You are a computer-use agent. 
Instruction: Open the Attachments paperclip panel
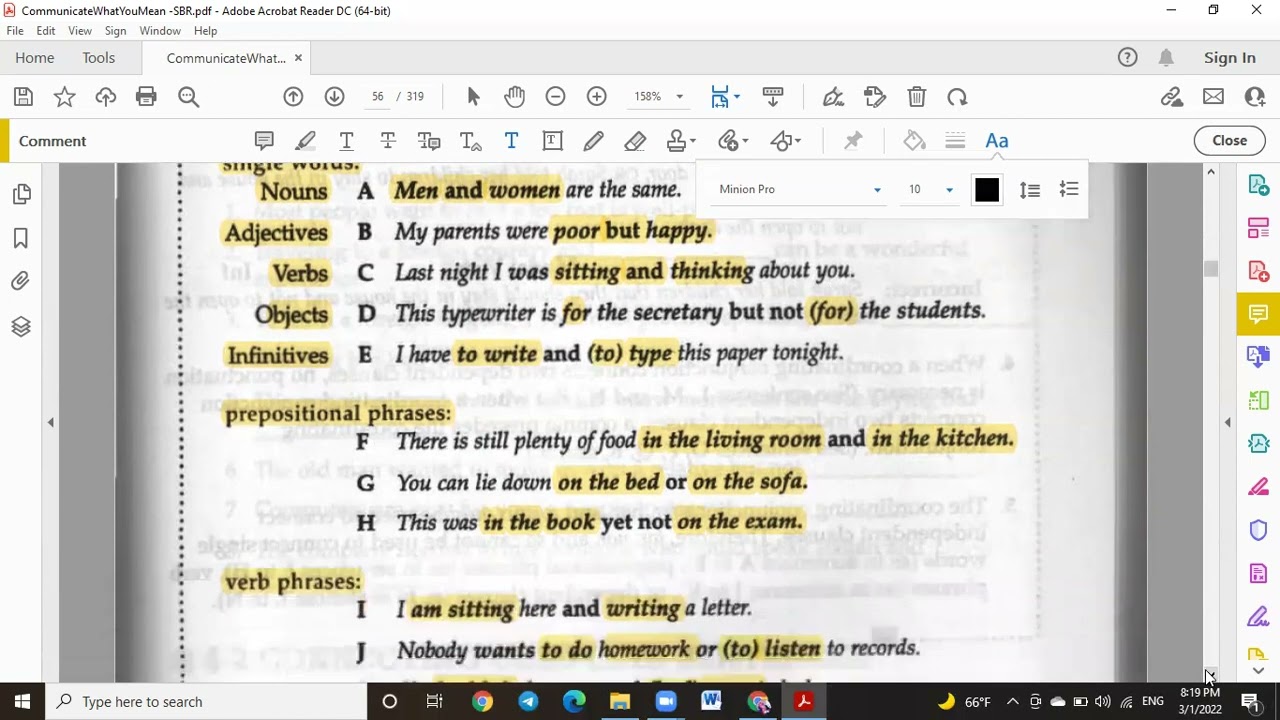click(x=21, y=282)
